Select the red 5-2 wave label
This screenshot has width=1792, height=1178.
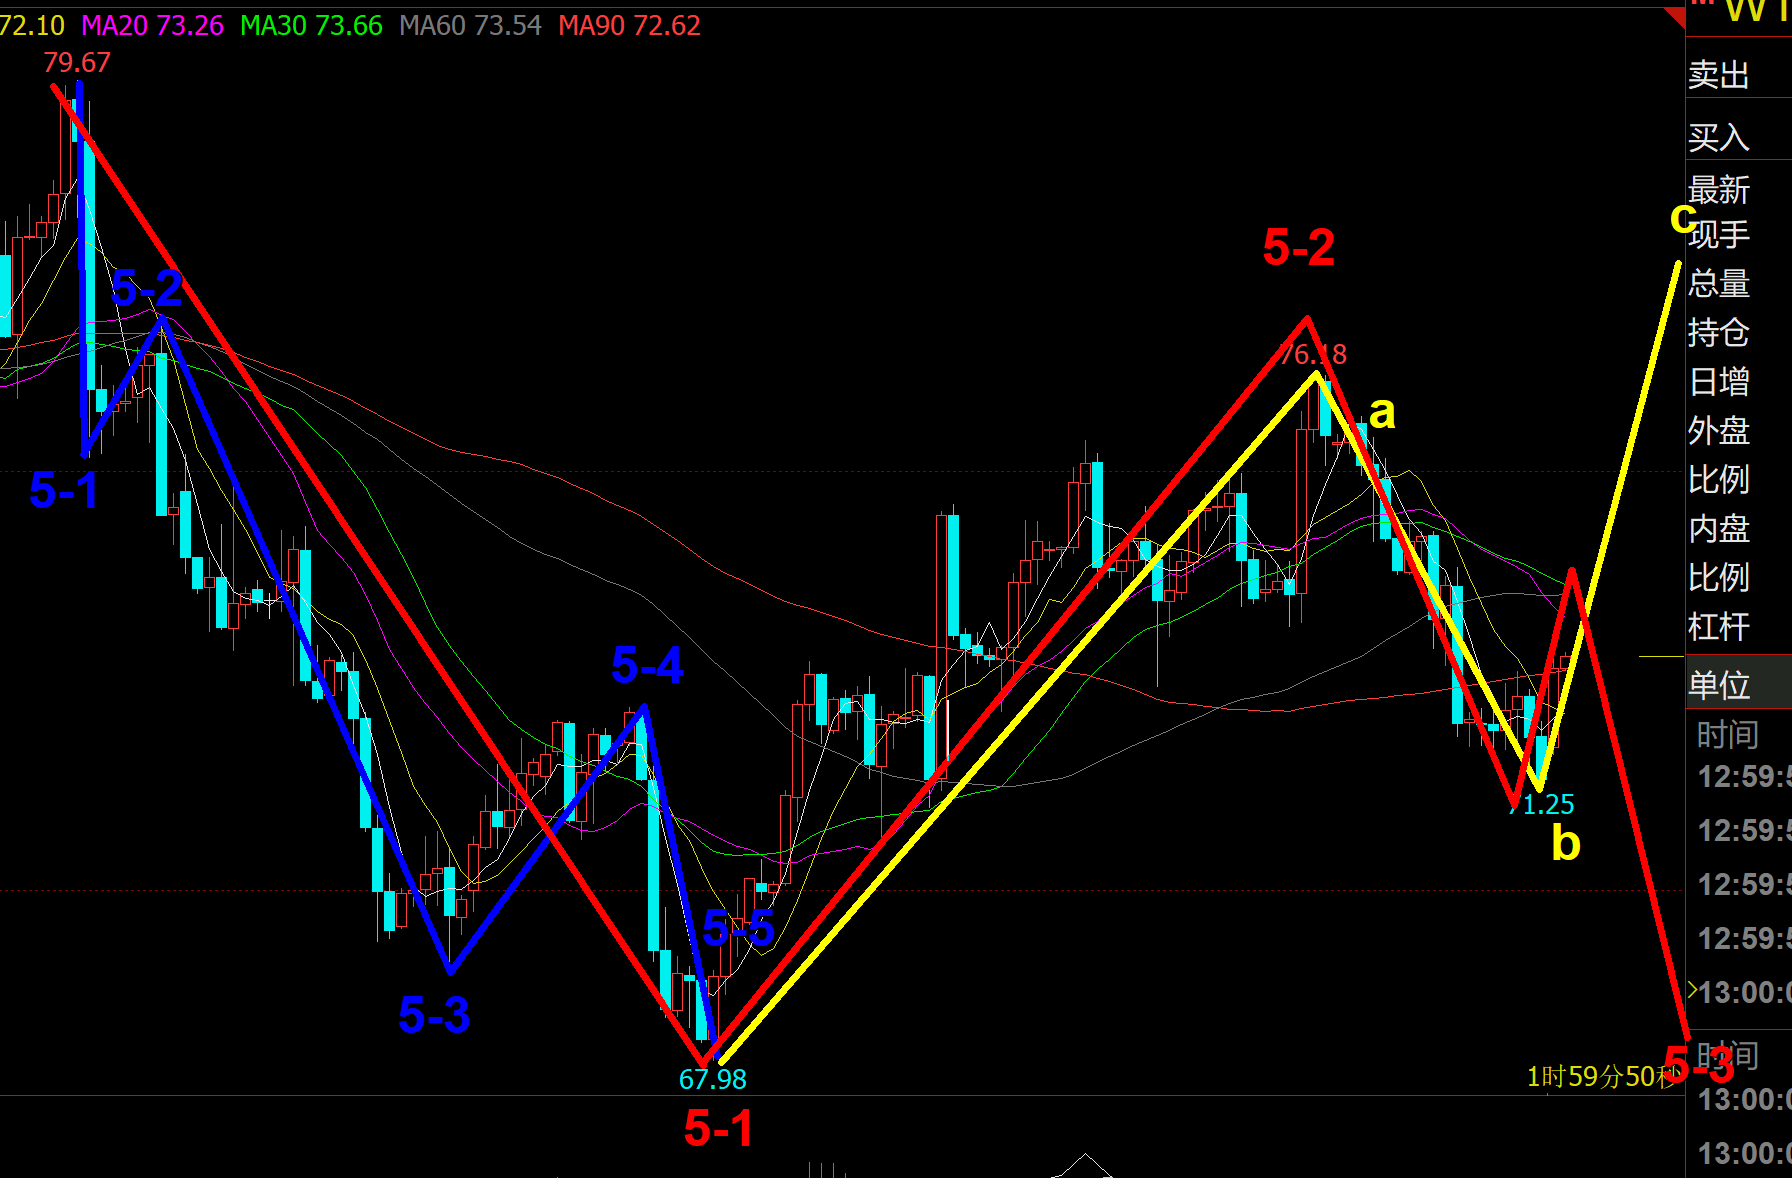pyautogui.click(x=1299, y=247)
